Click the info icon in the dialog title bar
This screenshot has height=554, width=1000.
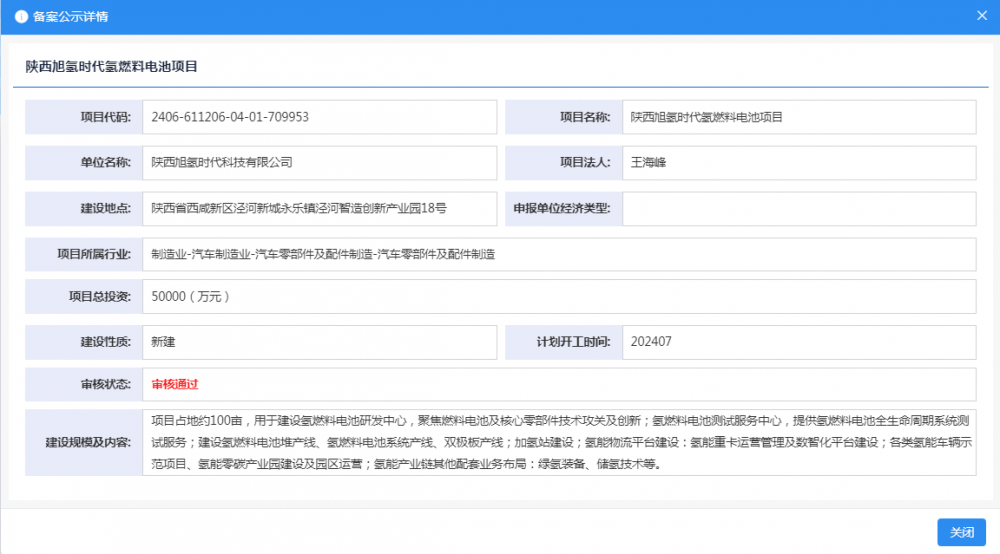click(x=20, y=17)
